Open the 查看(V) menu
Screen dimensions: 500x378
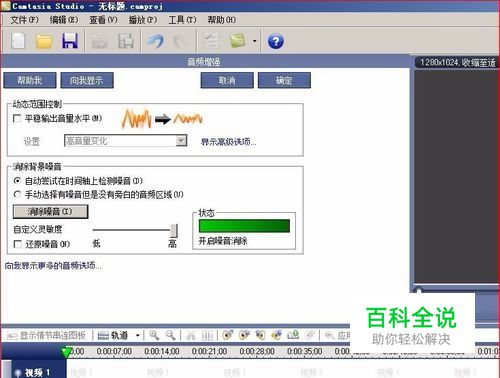(x=103, y=20)
